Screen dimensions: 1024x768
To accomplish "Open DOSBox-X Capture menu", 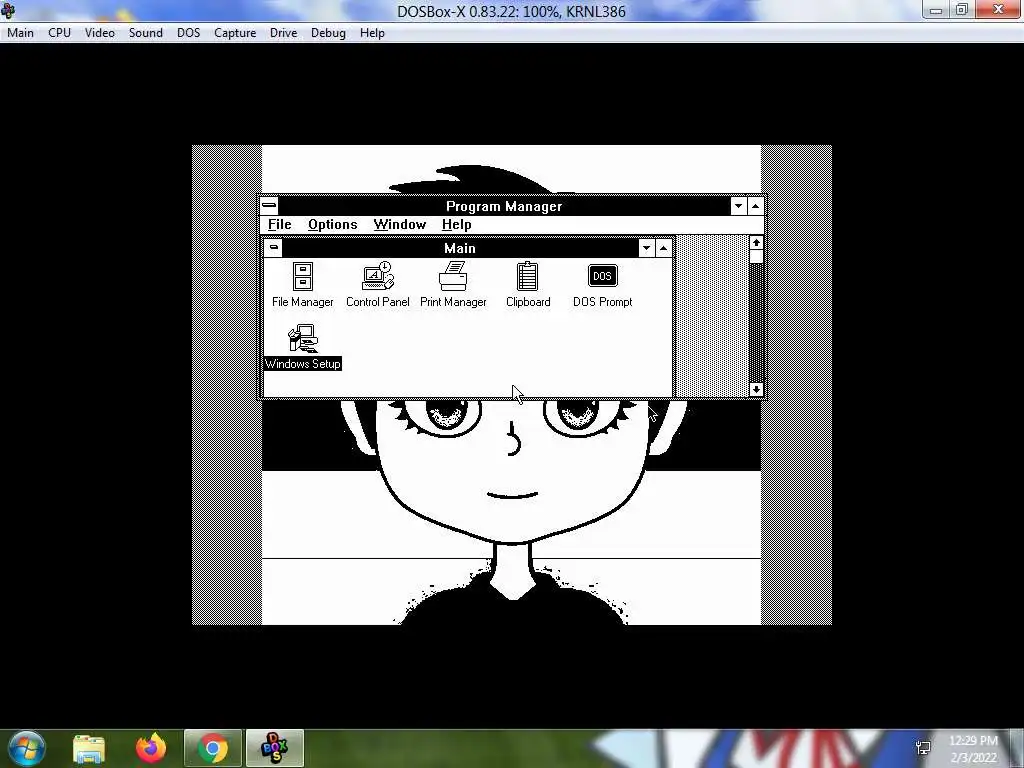I will click(x=235, y=33).
